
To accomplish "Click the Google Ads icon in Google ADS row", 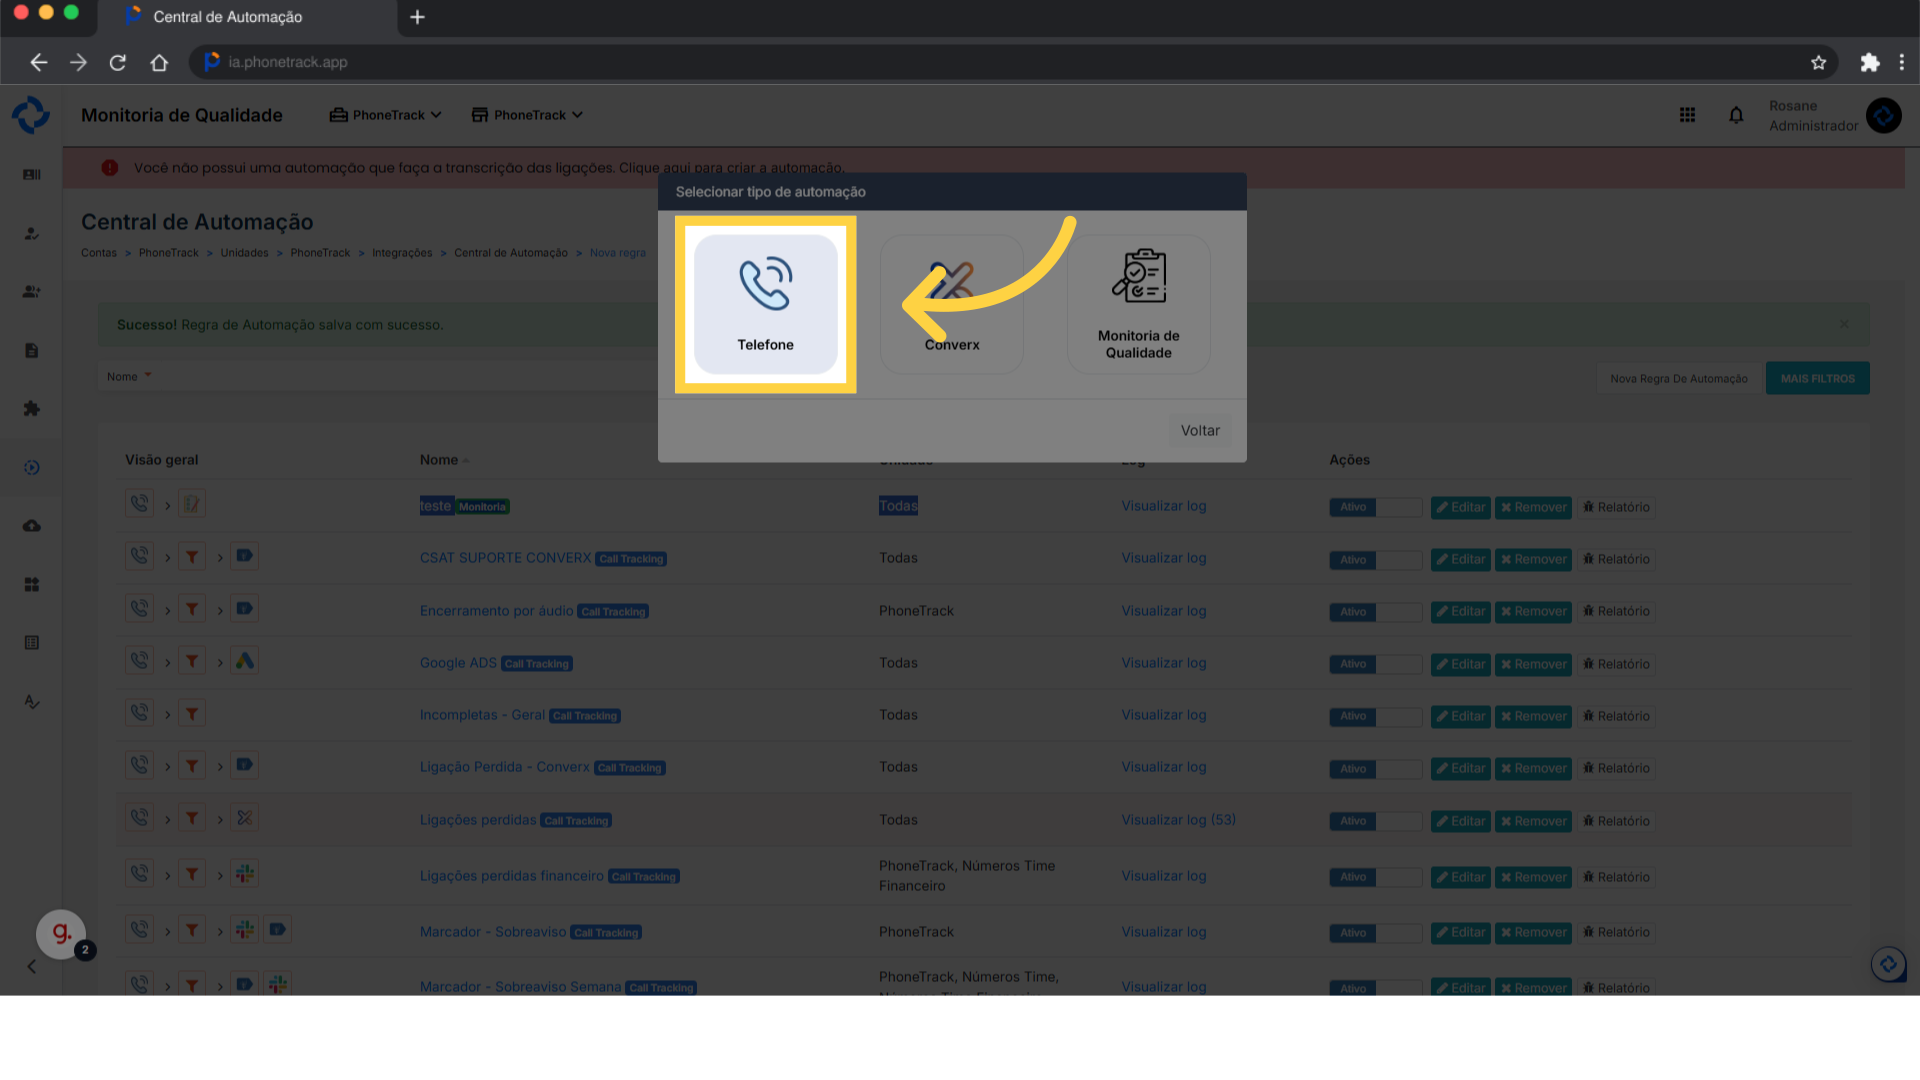I will (x=245, y=661).
